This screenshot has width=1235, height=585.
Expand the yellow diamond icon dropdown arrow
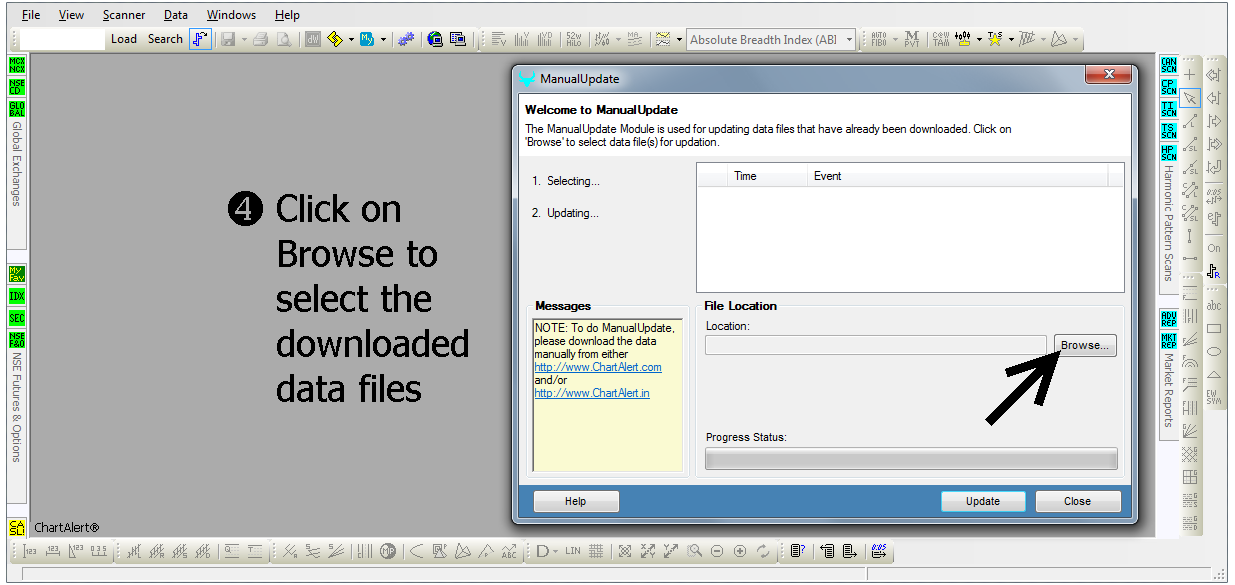(351, 40)
